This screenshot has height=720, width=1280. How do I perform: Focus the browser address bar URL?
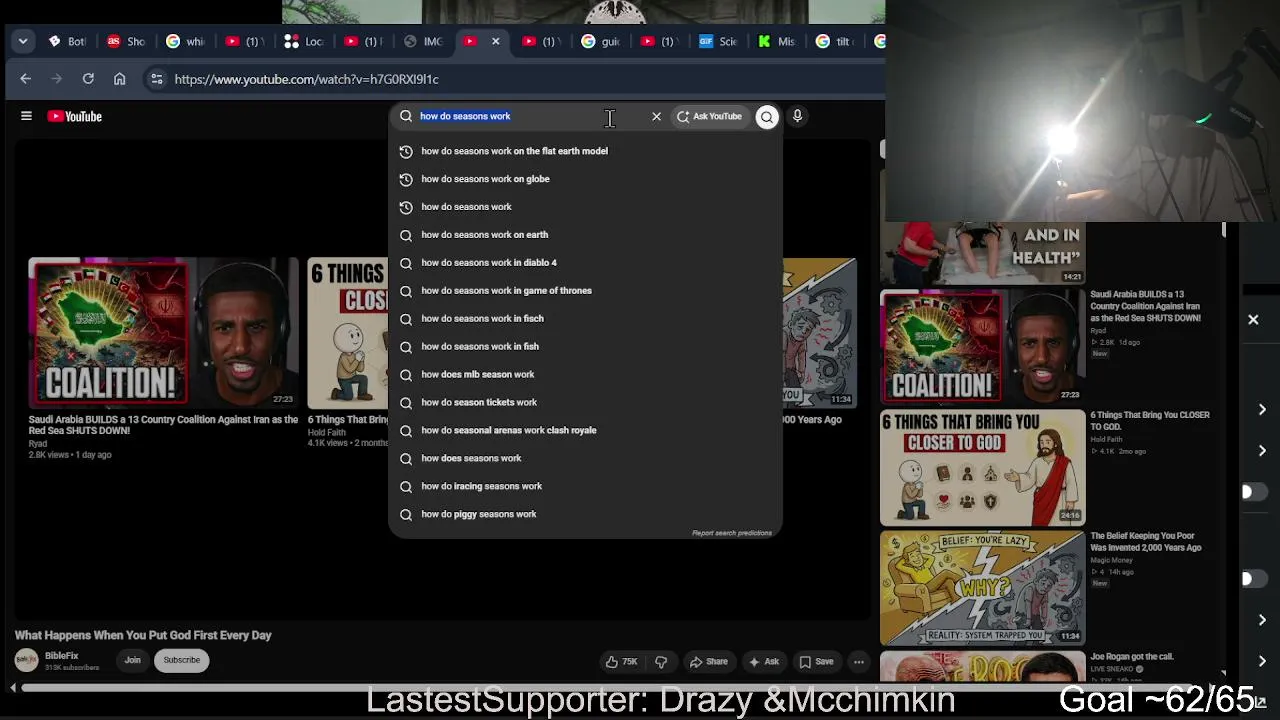coord(306,79)
